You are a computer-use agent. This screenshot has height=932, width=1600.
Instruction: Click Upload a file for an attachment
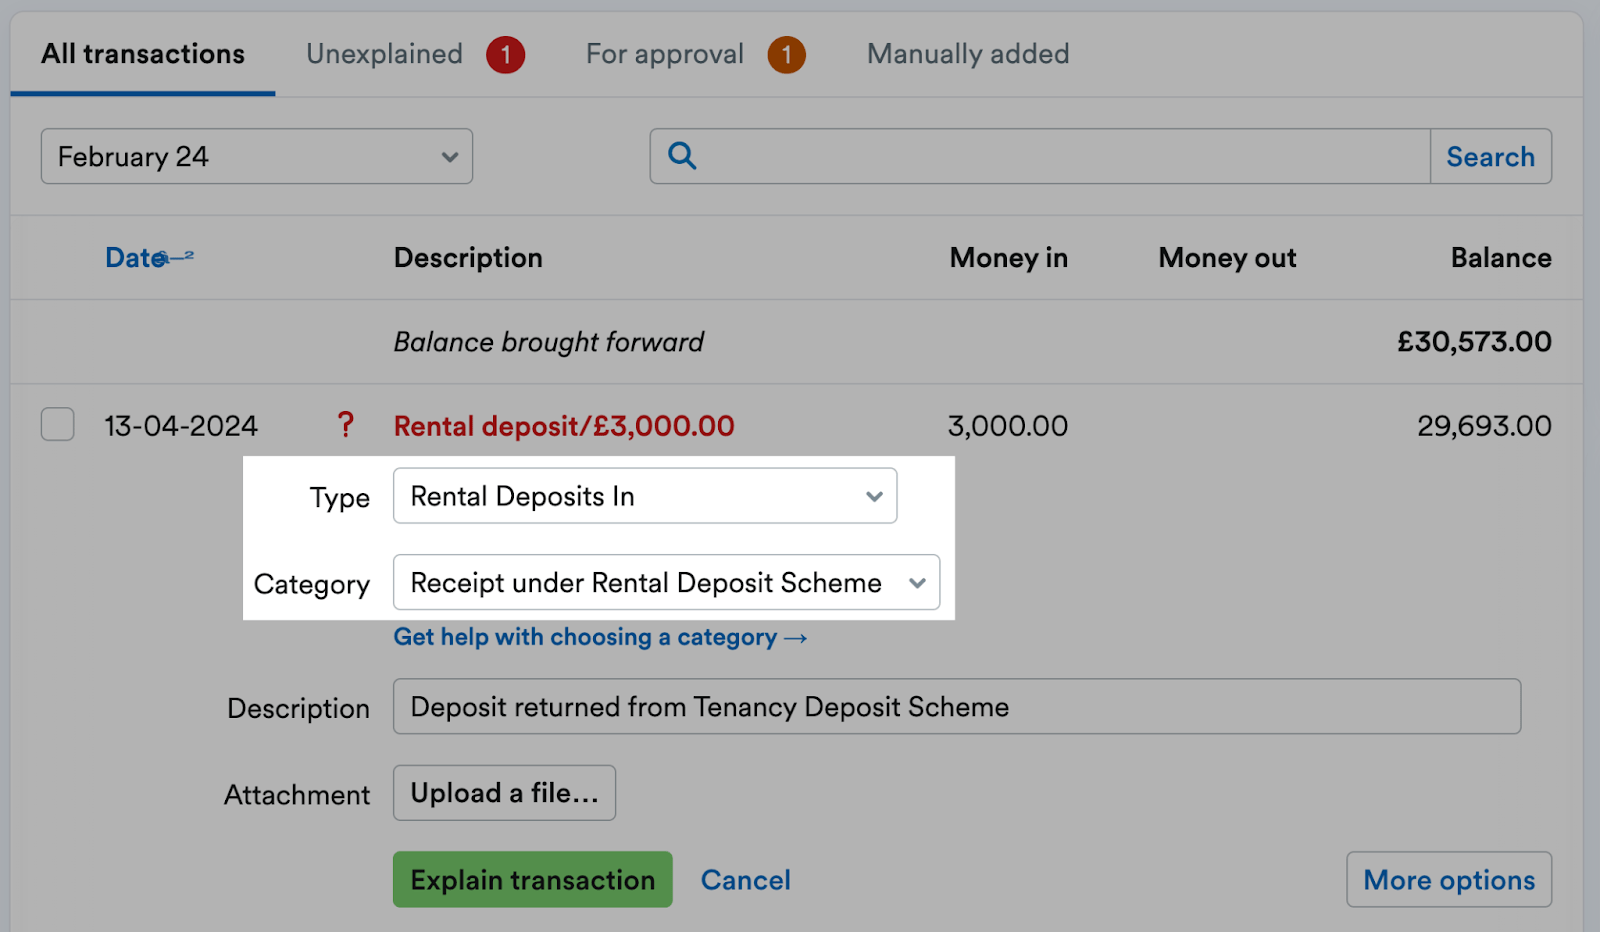[x=504, y=792]
